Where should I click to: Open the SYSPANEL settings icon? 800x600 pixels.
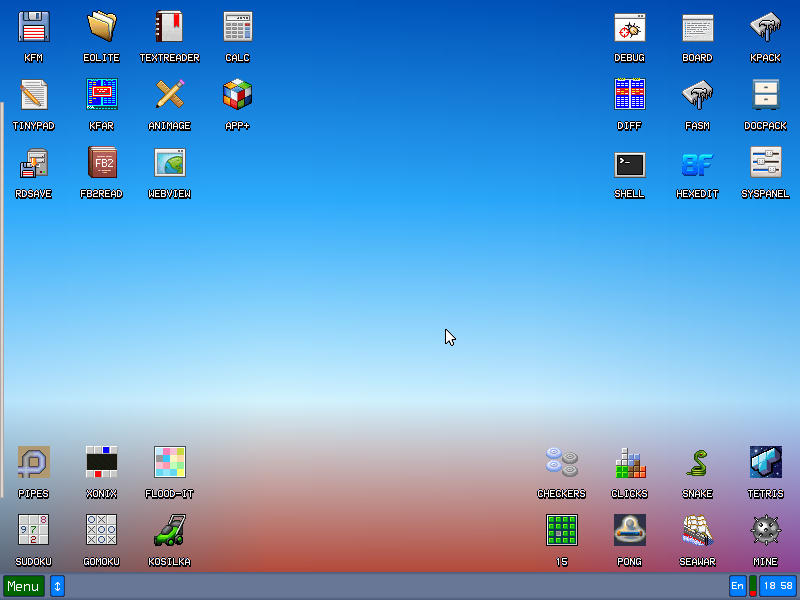(x=766, y=162)
